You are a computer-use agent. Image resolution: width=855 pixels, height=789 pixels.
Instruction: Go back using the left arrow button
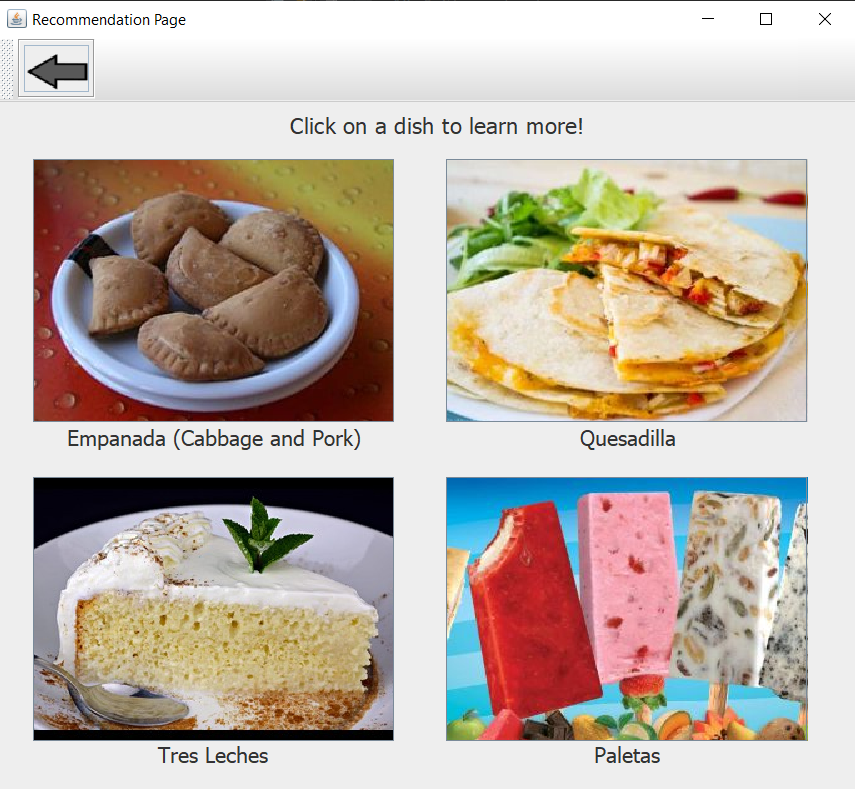pyautogui.click(x=56, y=69)
